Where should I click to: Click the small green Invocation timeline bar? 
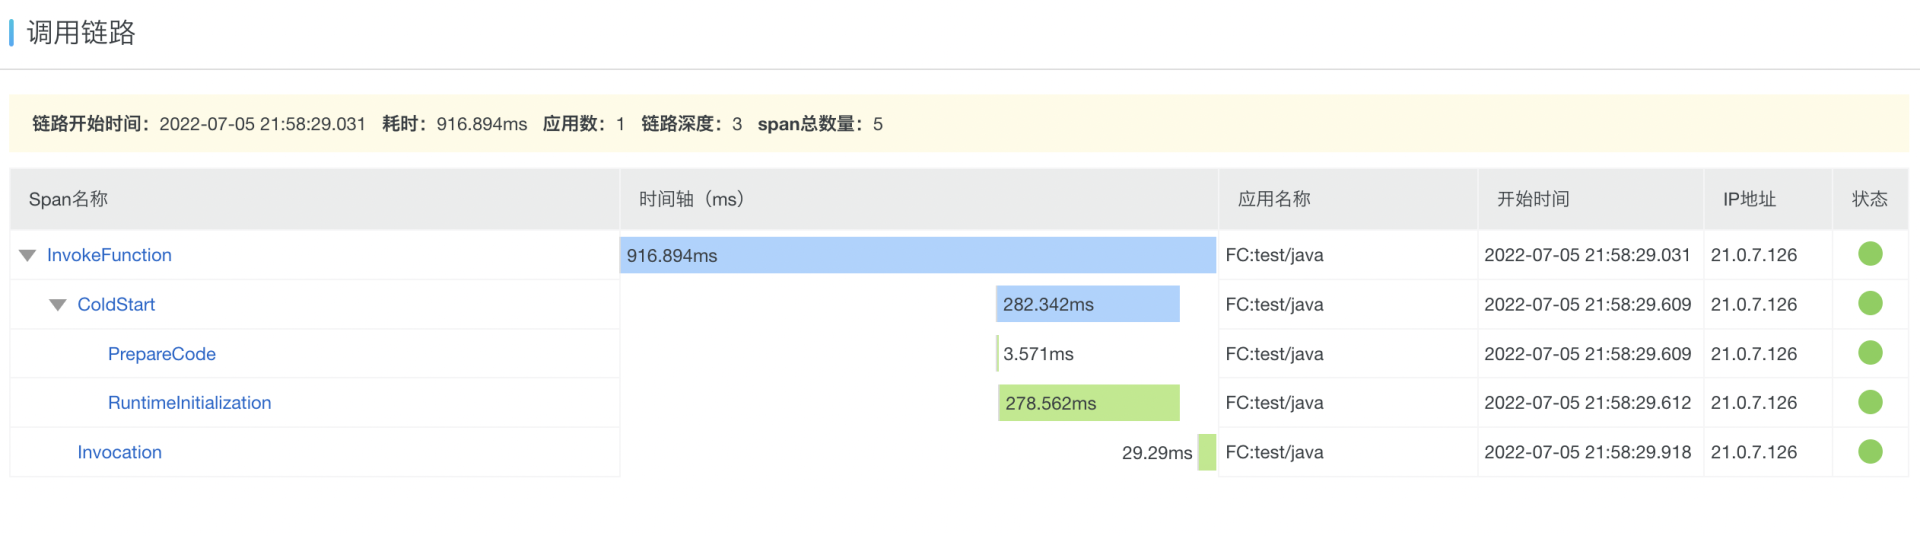pos(1207,452)
